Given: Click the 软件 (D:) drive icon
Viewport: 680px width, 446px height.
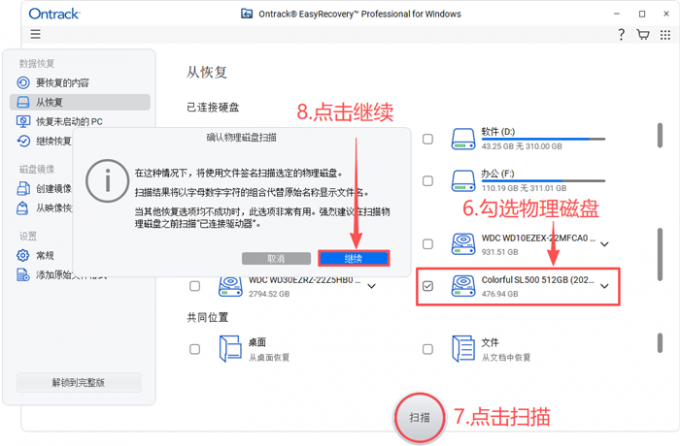Looking at the screenshot, I should click(463, 139).
